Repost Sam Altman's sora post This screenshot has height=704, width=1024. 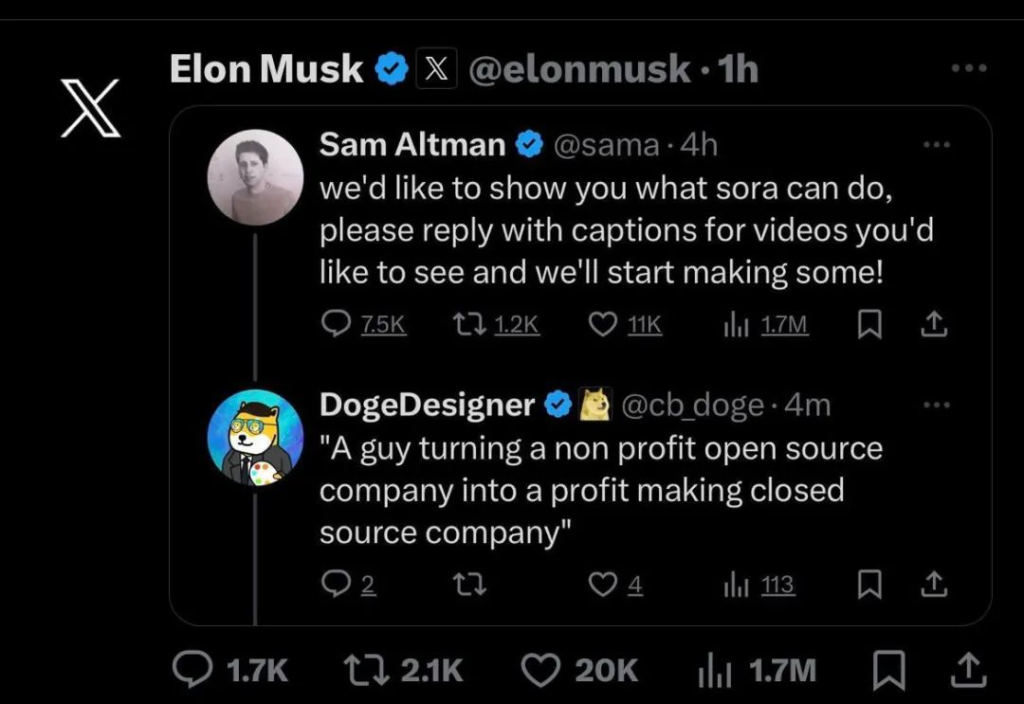point(466,325)
